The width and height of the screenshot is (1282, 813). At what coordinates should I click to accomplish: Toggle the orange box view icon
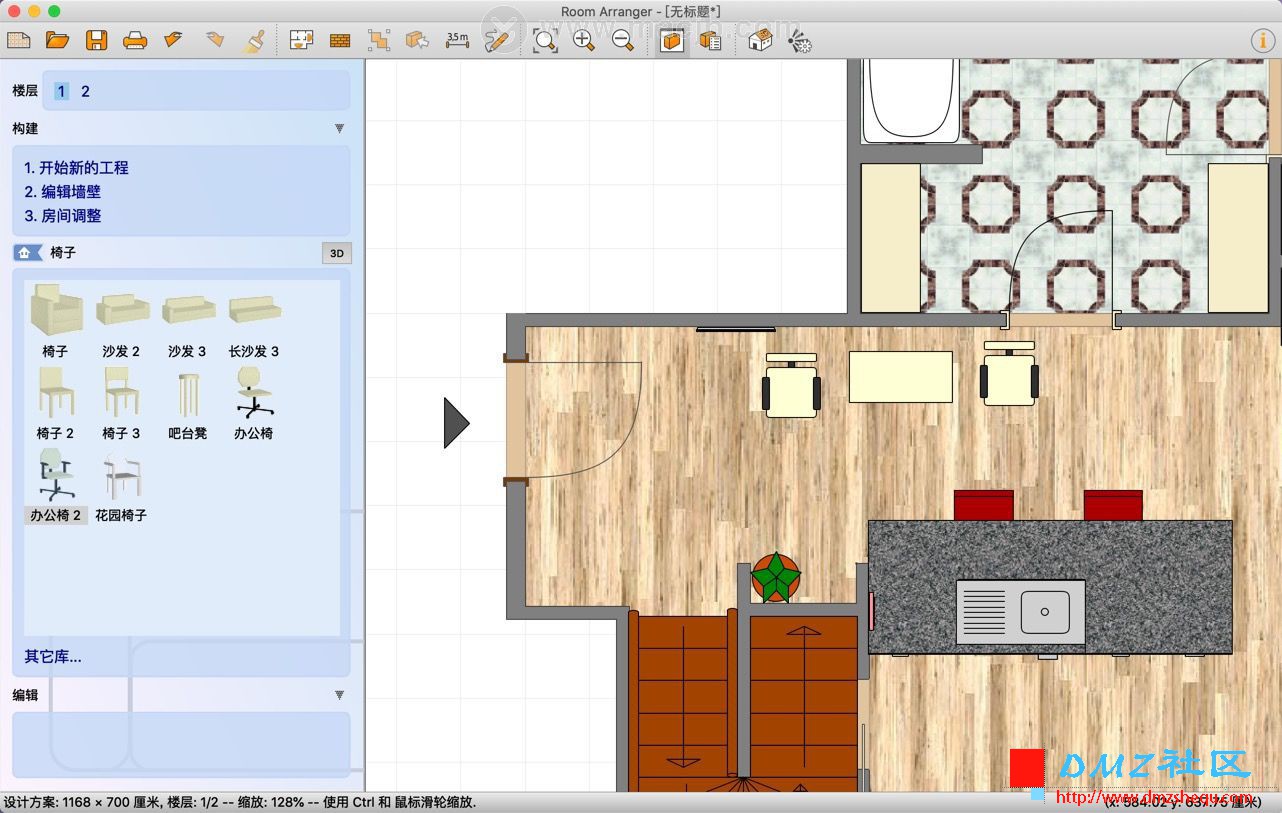pyautogui.click(x=672, y=41)
